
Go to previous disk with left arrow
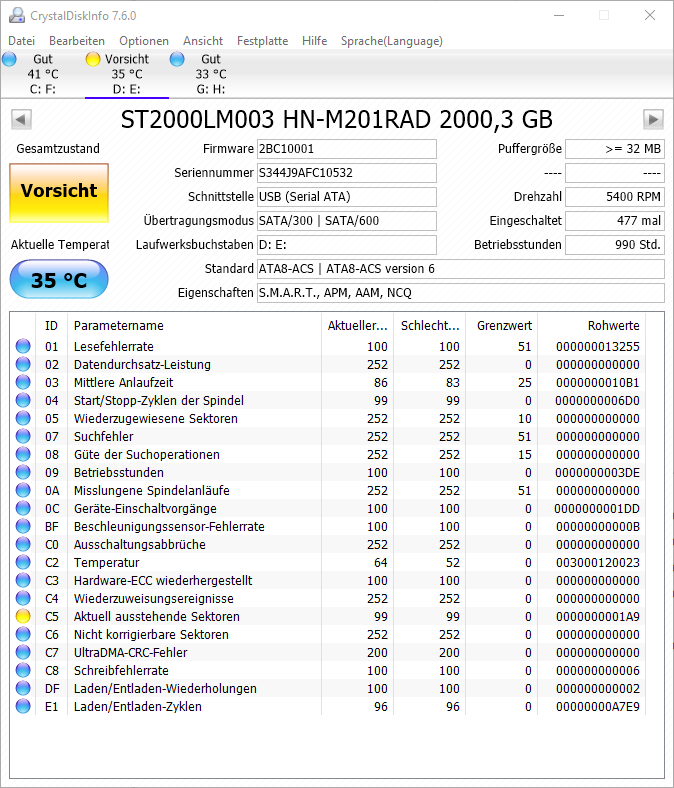pyautogui.click(x=21, y=120)
